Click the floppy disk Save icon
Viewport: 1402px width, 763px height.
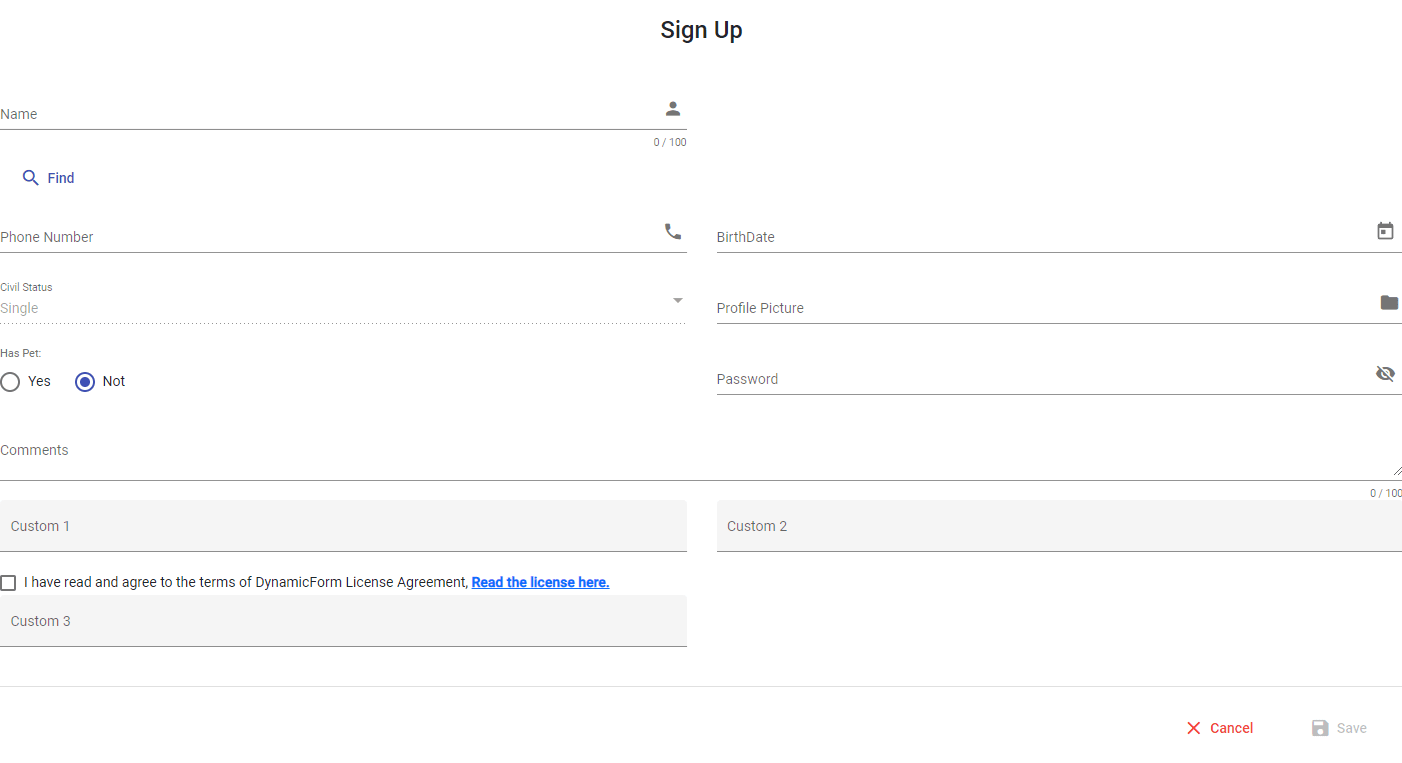(1320, 728)
